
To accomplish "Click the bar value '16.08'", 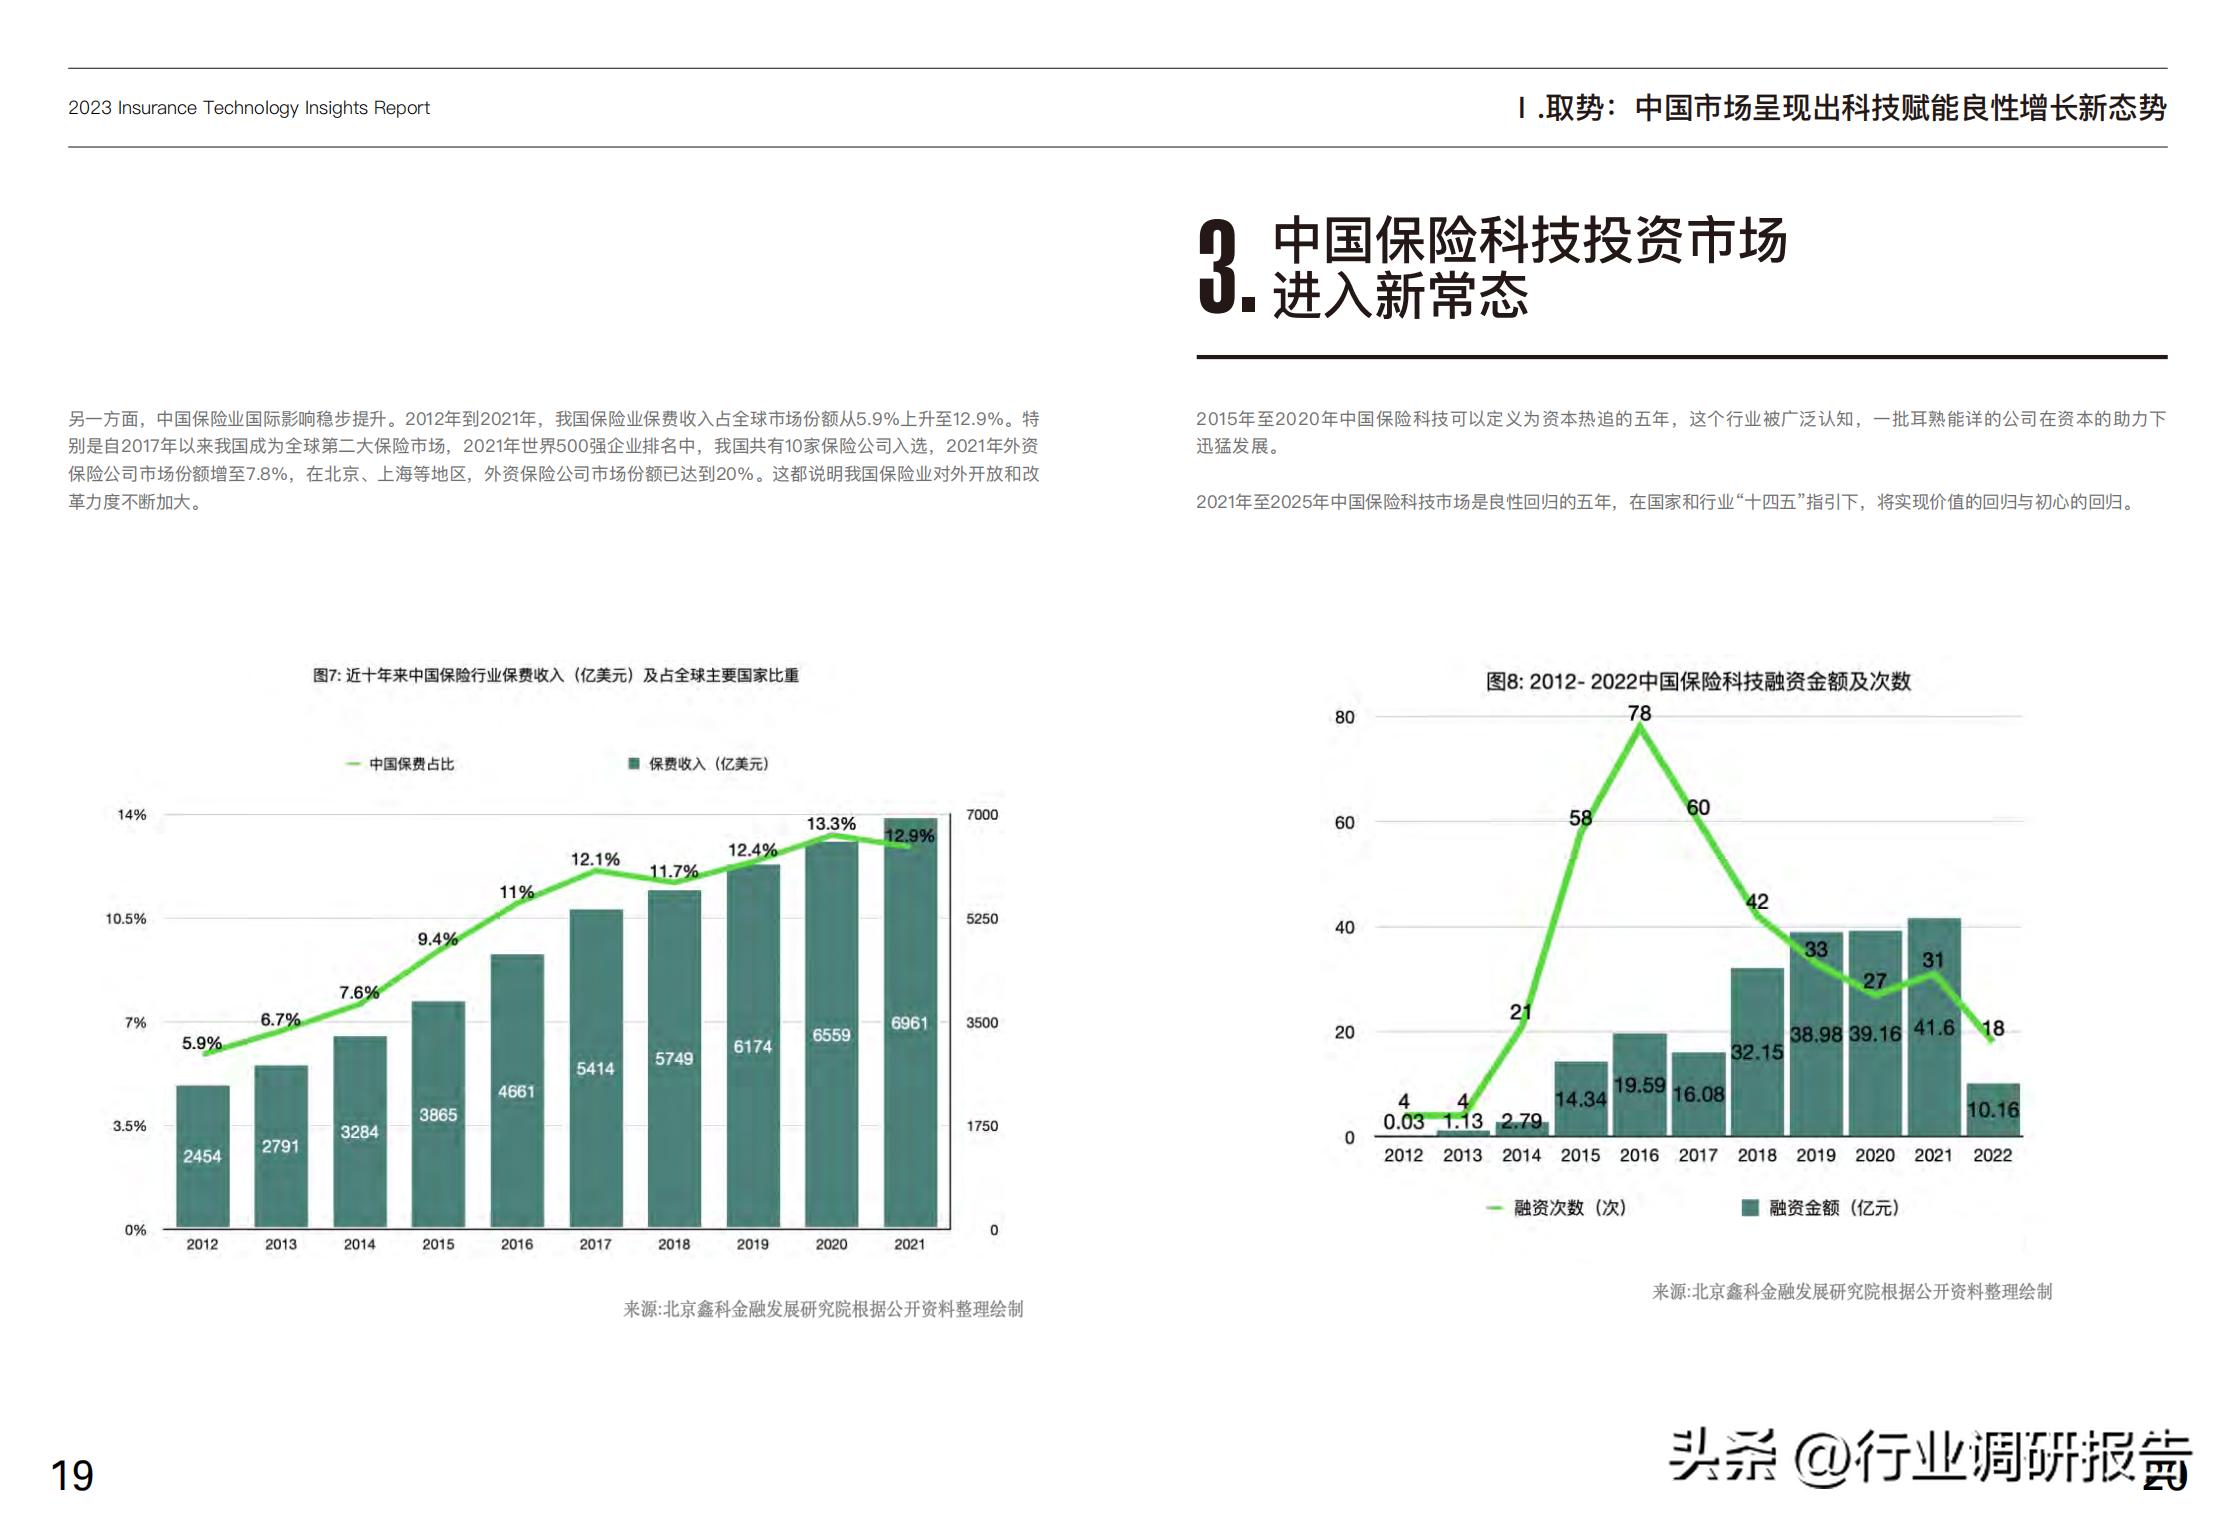I will (1699, 1095).
